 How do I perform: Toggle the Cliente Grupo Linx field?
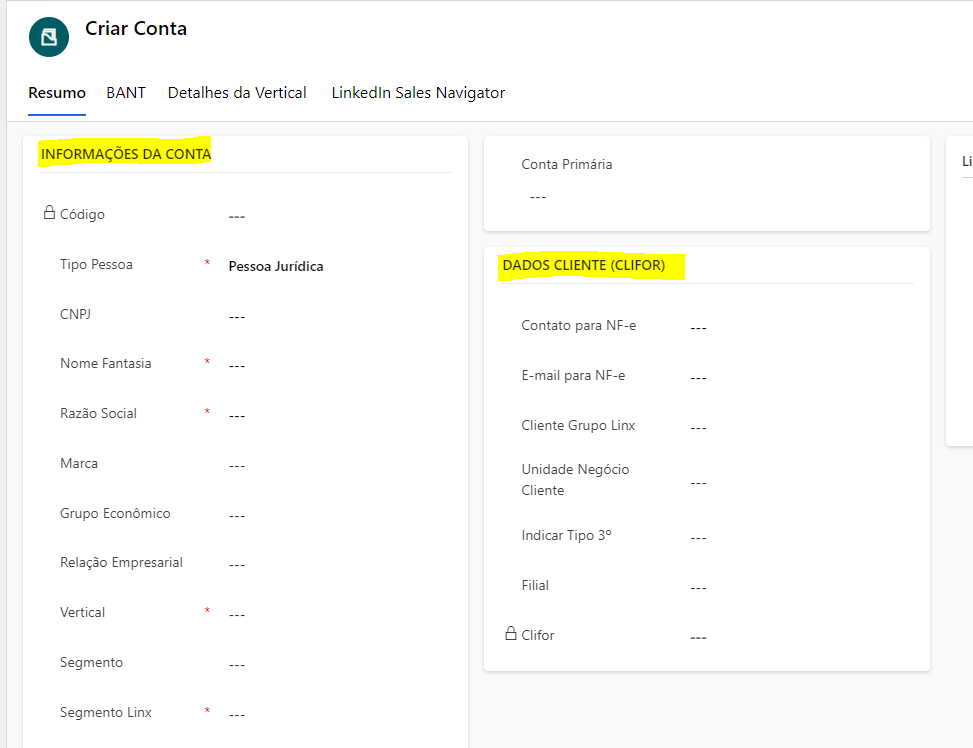tap(790, 427)
